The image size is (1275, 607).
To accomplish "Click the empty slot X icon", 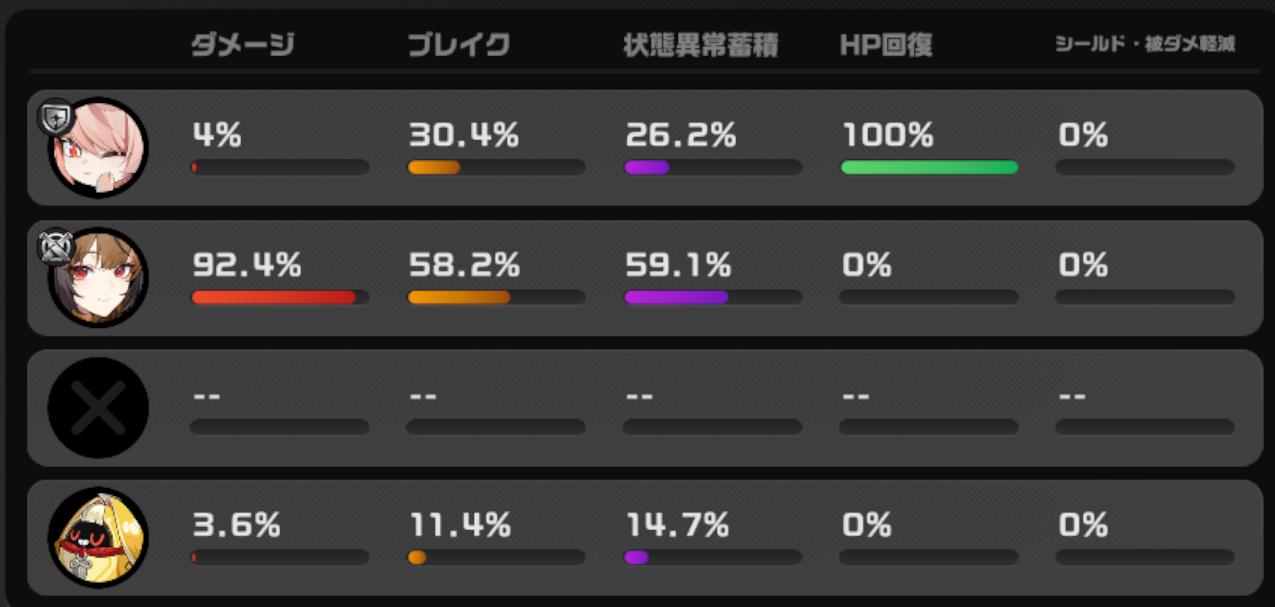I will pos(98,408).
